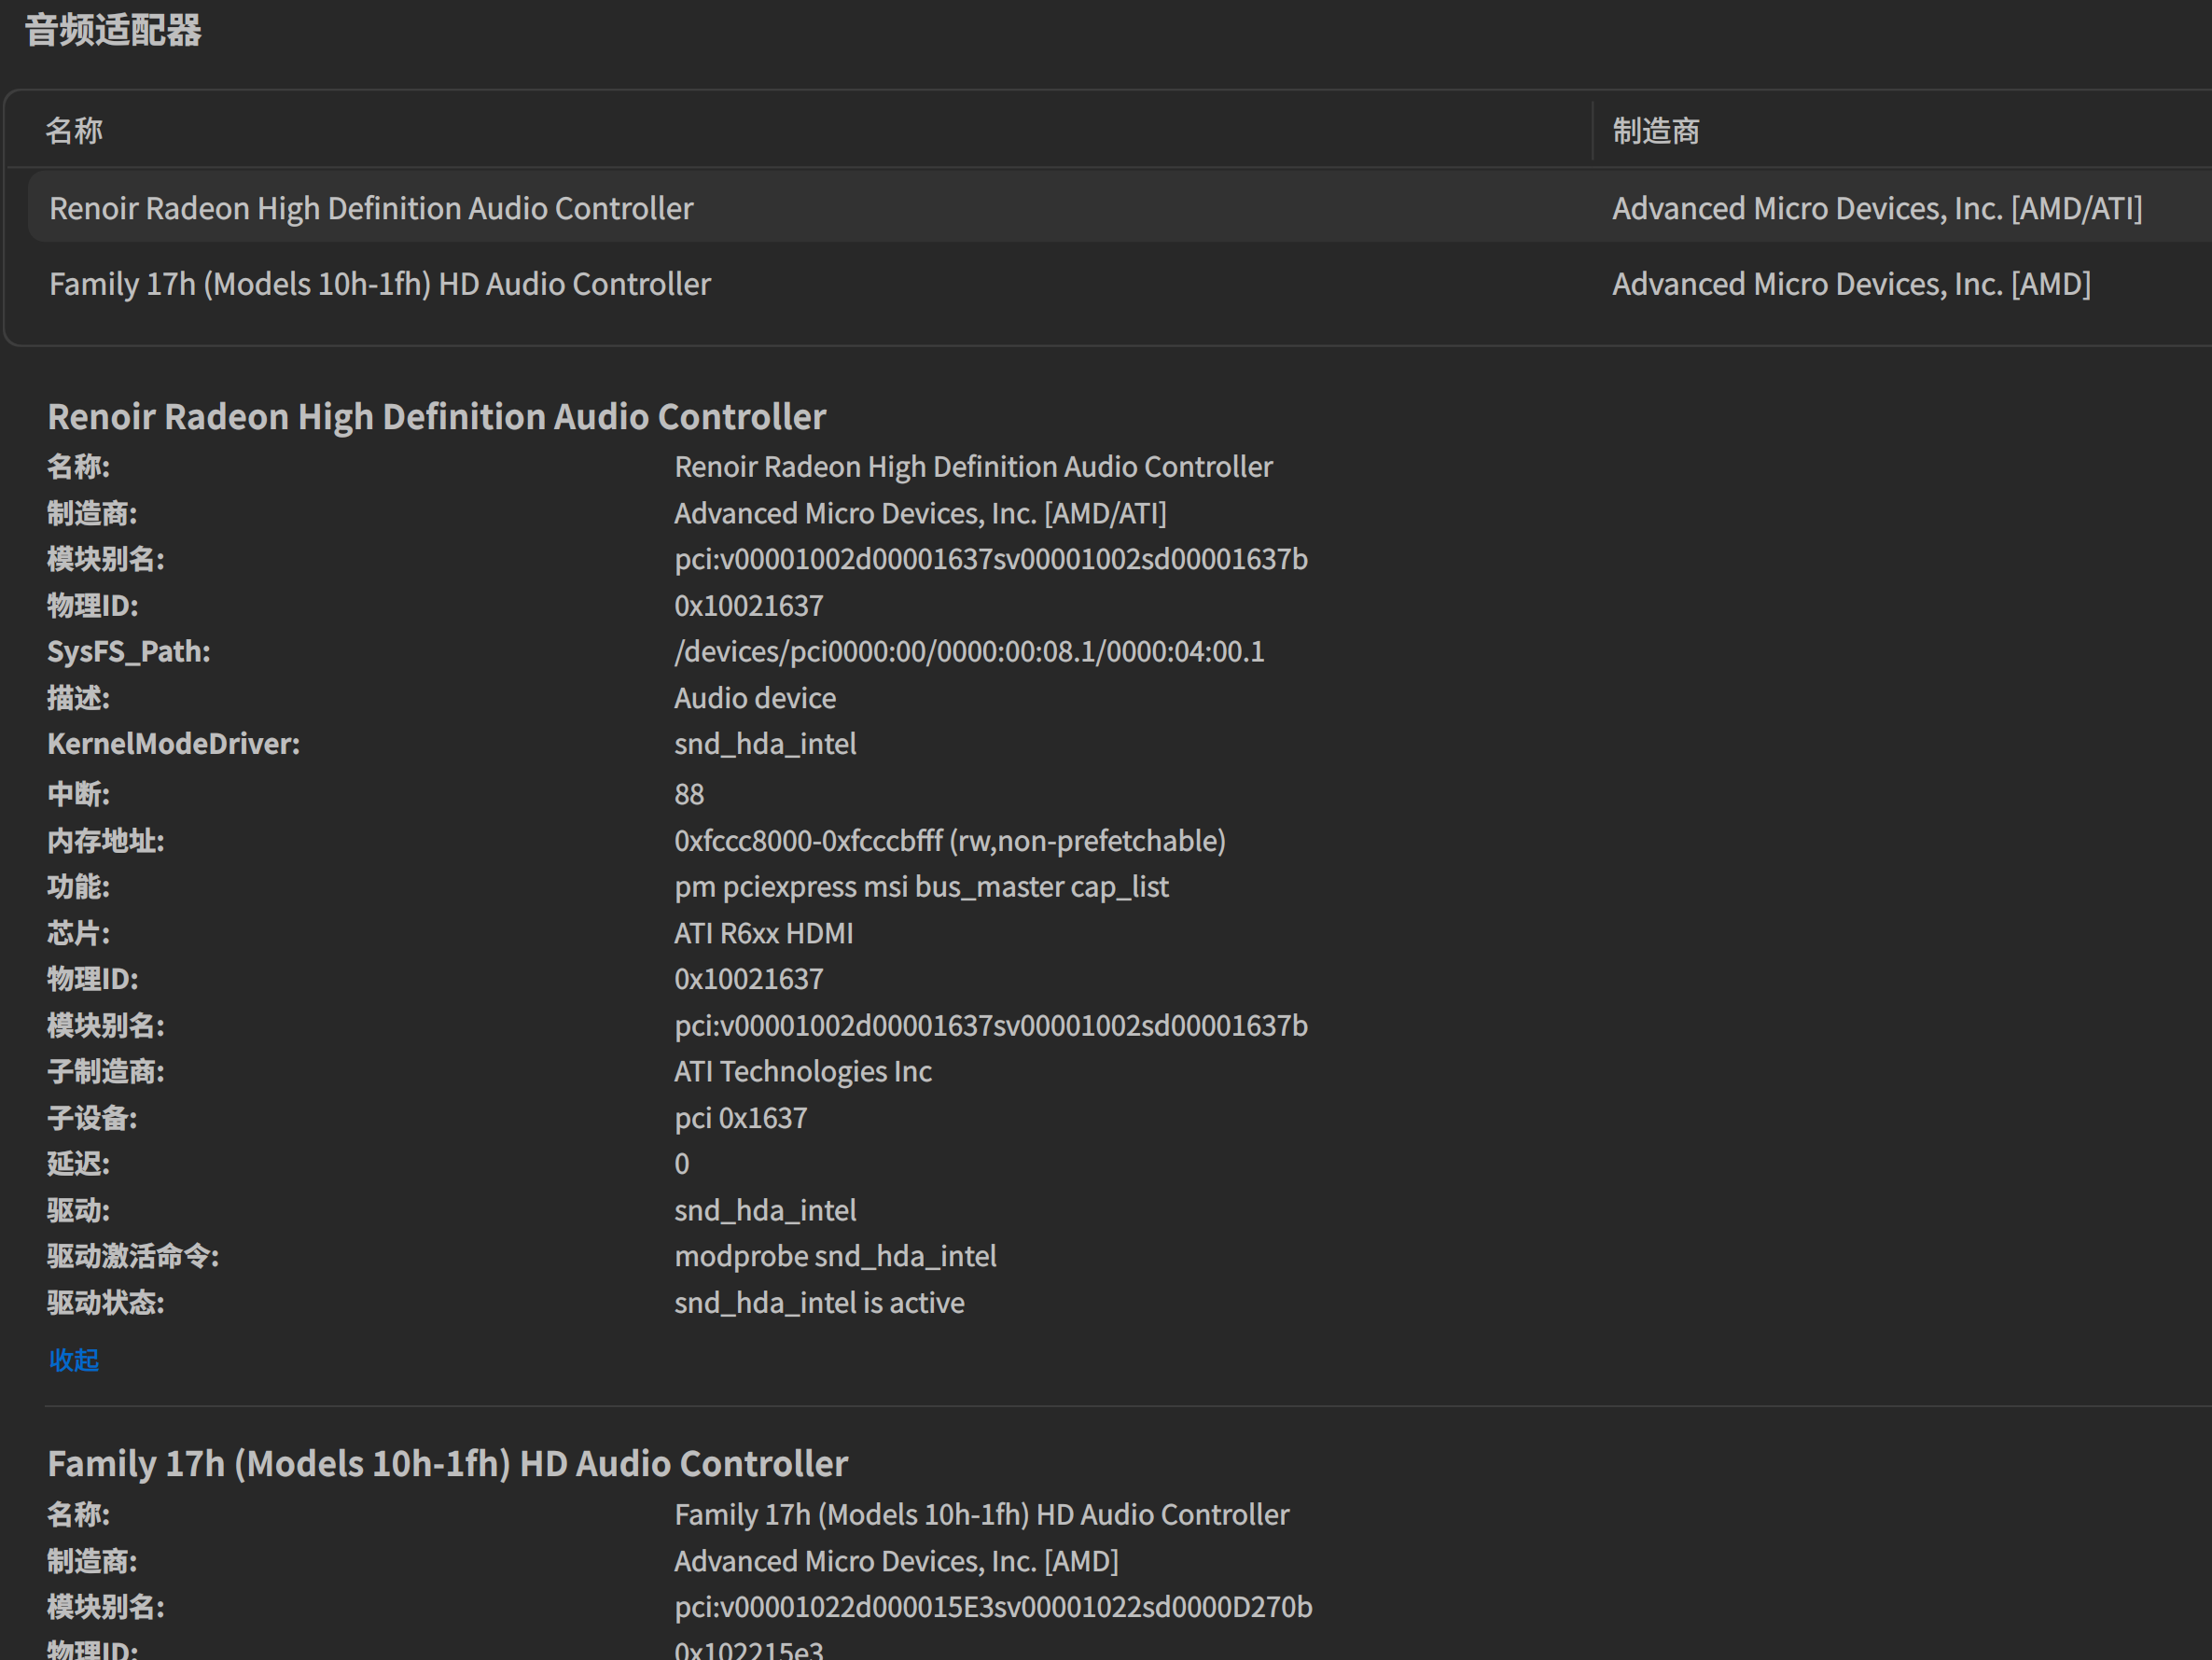Click the SysFS_Path value for the Renoir device
The height and width of the screenshot is (1660, 2212).
click(968, 651)
